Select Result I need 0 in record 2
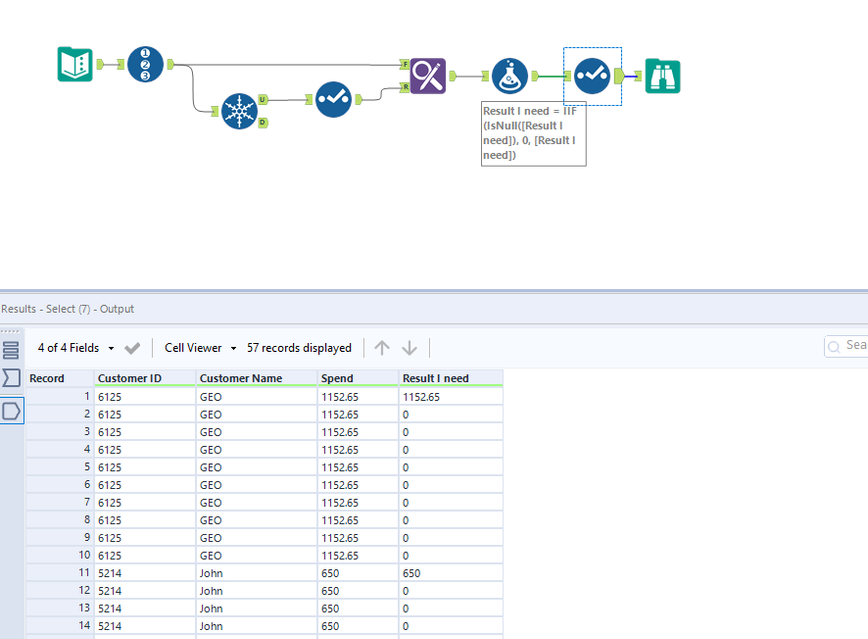868x639 pixels. (451, 415)
